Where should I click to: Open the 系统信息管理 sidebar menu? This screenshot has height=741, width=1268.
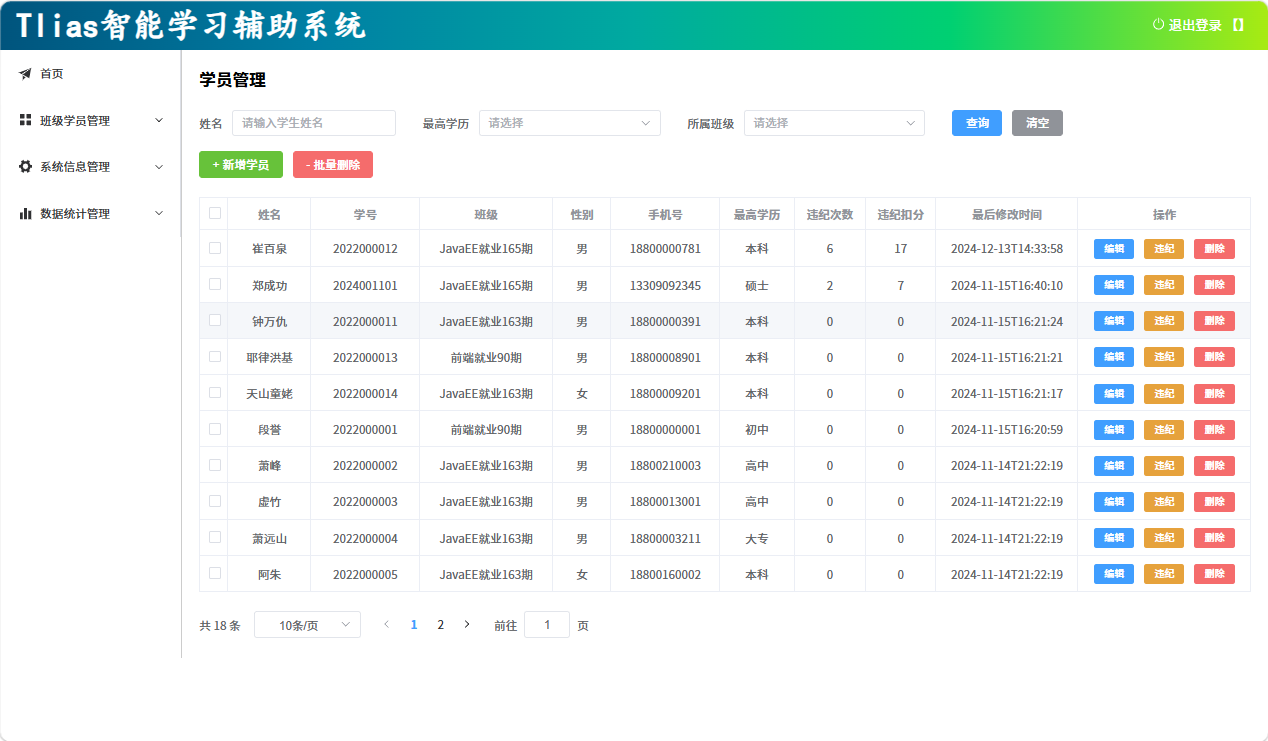pos(90,167)
